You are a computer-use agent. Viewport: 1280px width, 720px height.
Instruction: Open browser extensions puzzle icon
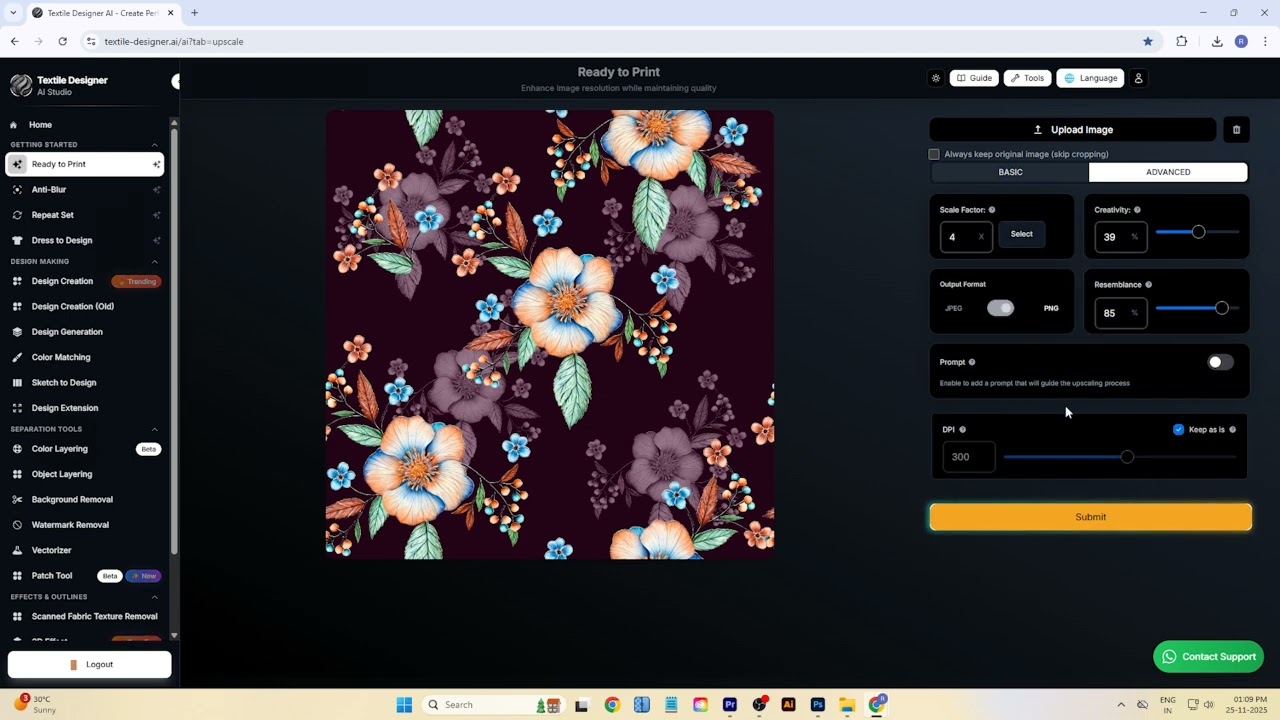(x=1182, y=41)
